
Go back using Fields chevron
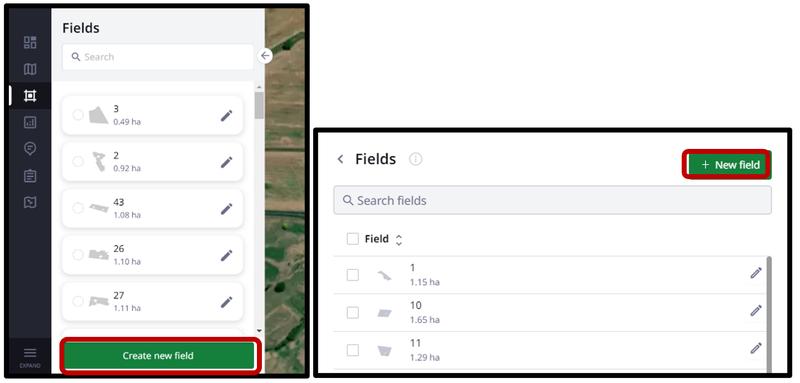point(340,159)
